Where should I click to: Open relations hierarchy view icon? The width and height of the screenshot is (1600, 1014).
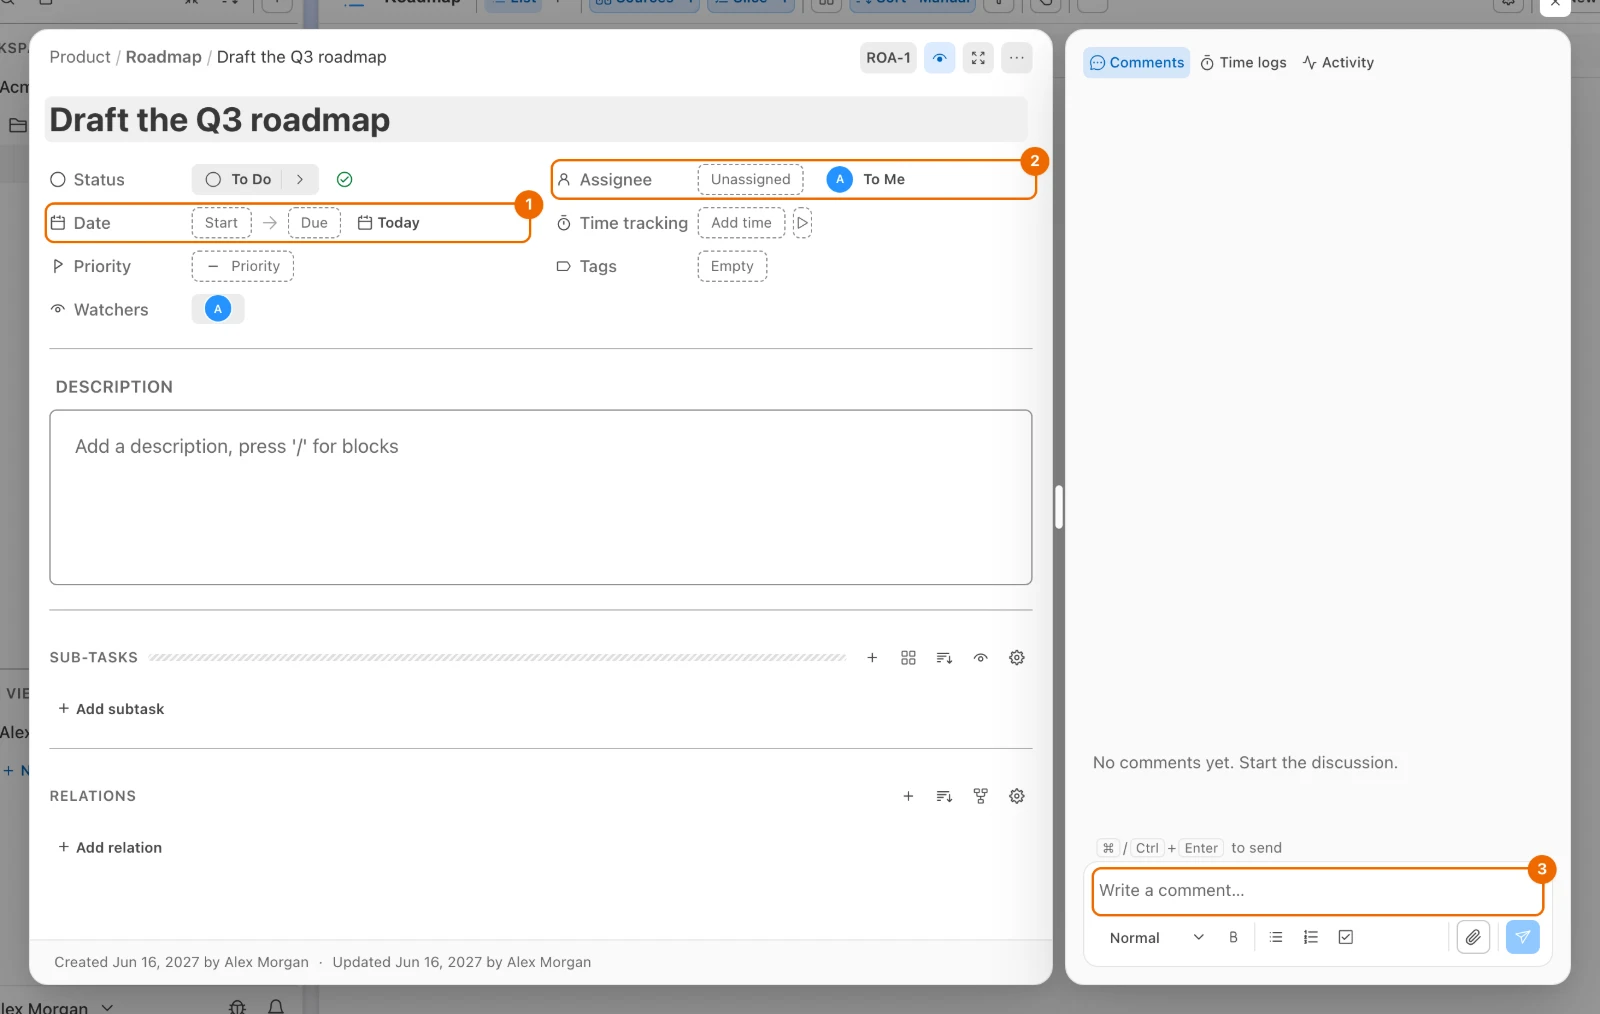980,796
